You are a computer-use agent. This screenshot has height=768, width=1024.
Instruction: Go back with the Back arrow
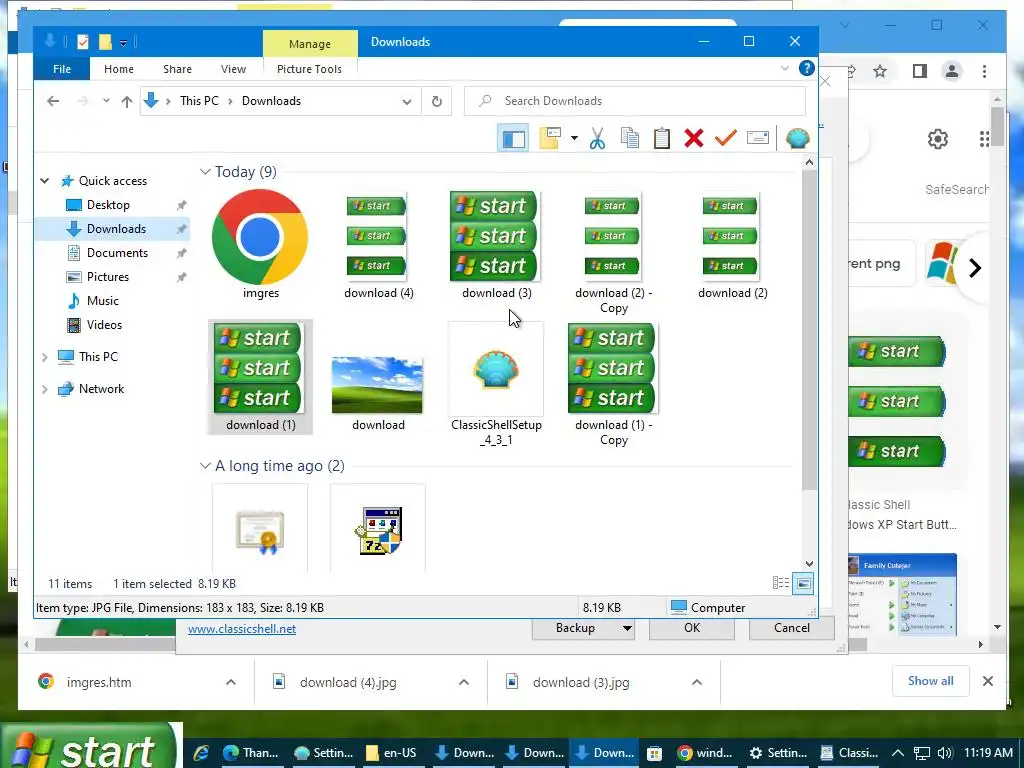point(54,101)
